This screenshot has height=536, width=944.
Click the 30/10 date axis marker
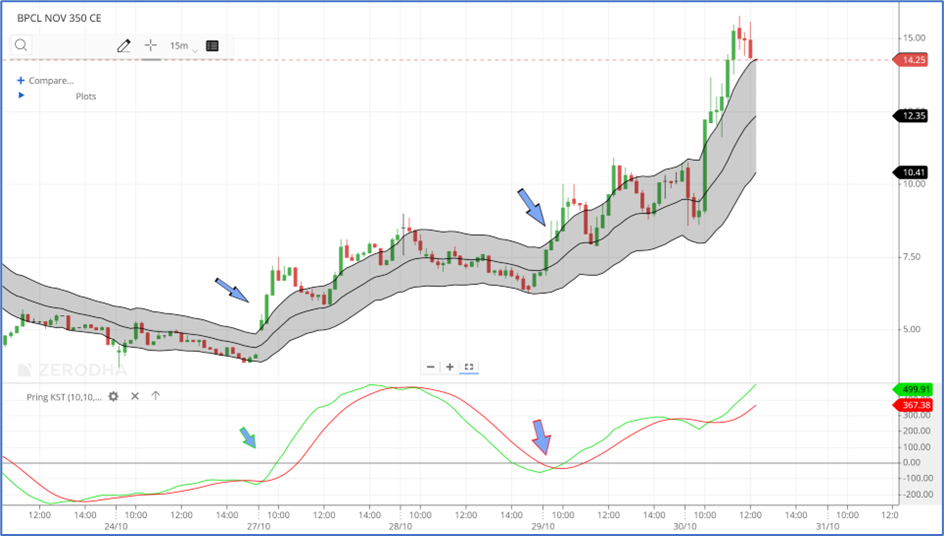[x=685, y=526]
